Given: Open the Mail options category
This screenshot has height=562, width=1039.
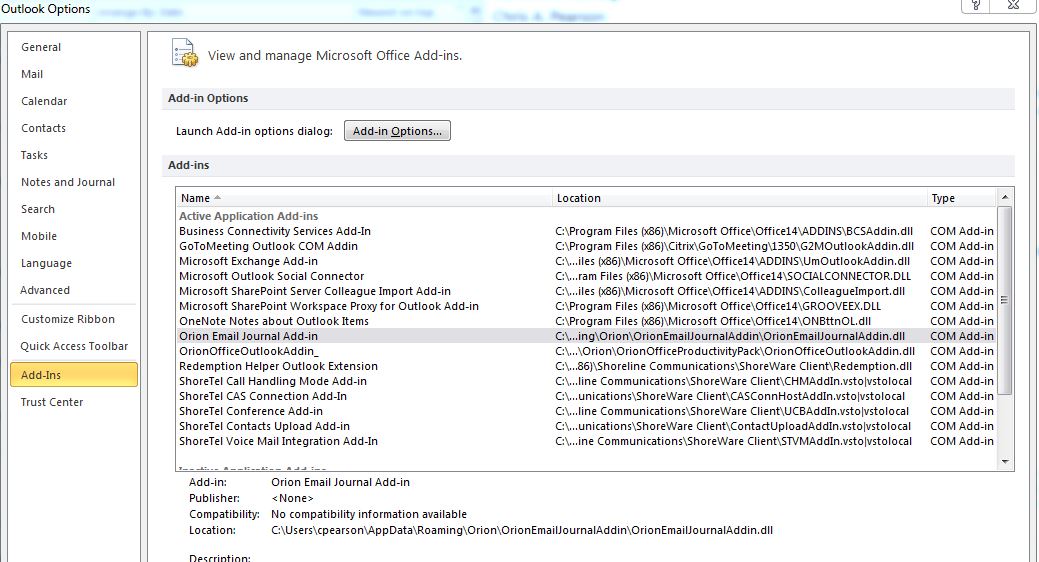Looking at the screenshot, I should point(32,74).
